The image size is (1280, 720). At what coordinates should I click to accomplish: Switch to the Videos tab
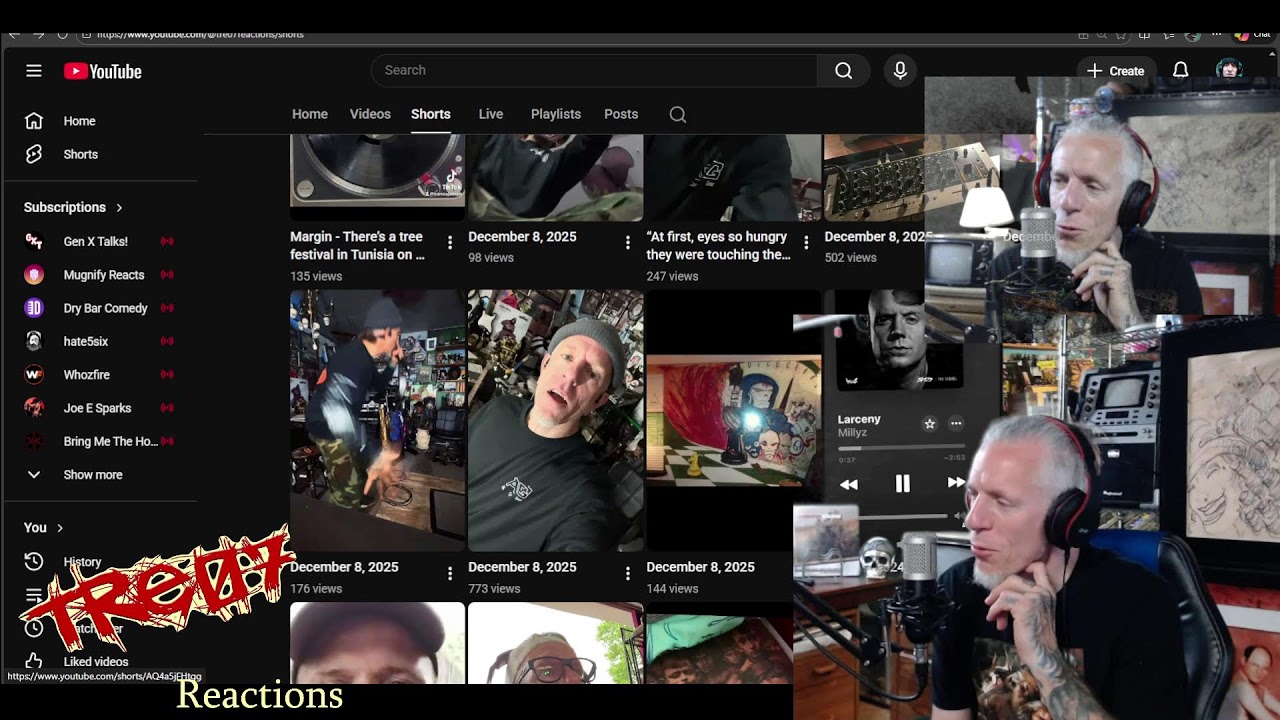370,114
